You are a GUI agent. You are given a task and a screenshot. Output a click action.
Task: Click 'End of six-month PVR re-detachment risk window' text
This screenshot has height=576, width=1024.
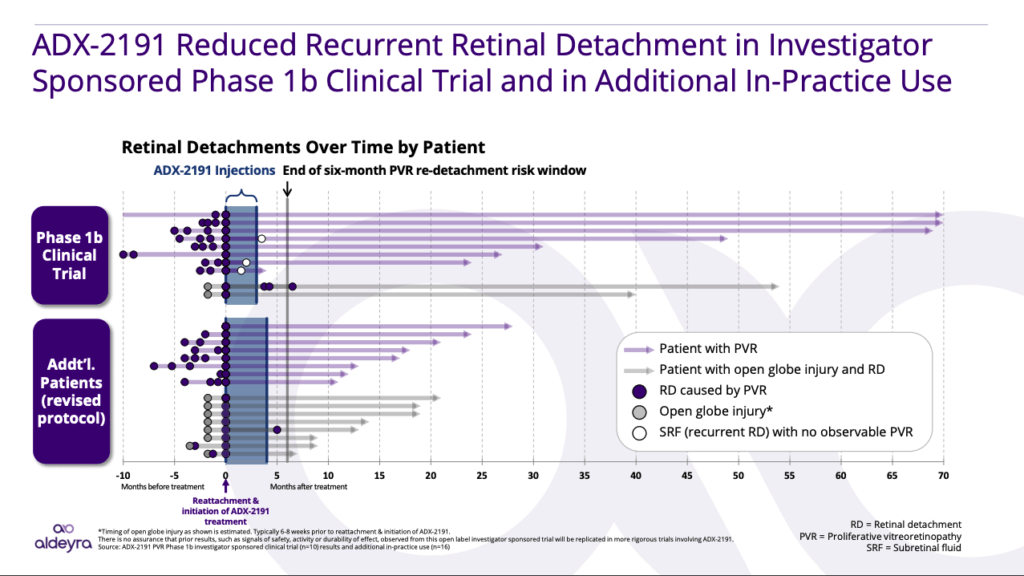(x=434, y=170)
